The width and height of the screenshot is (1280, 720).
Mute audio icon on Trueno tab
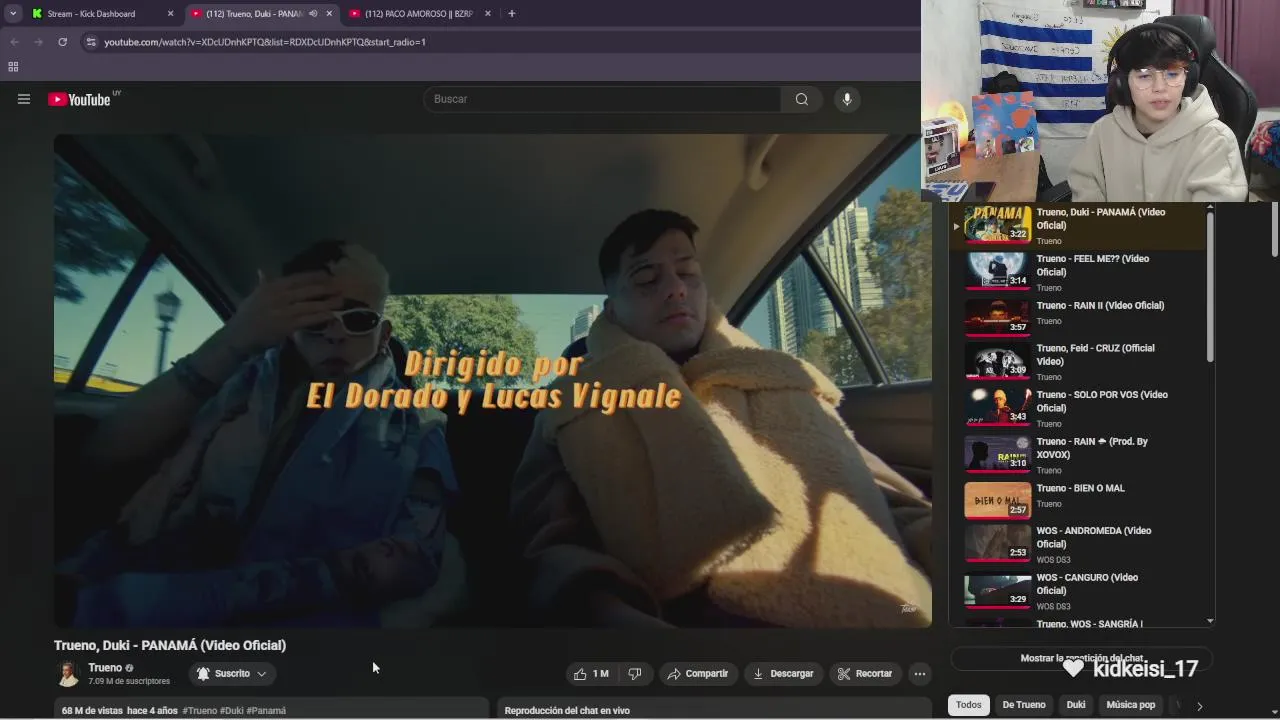(313, 14)
